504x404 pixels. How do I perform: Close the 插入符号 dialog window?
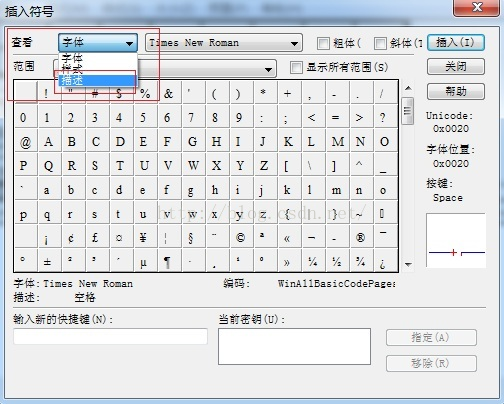pos(476,7)
